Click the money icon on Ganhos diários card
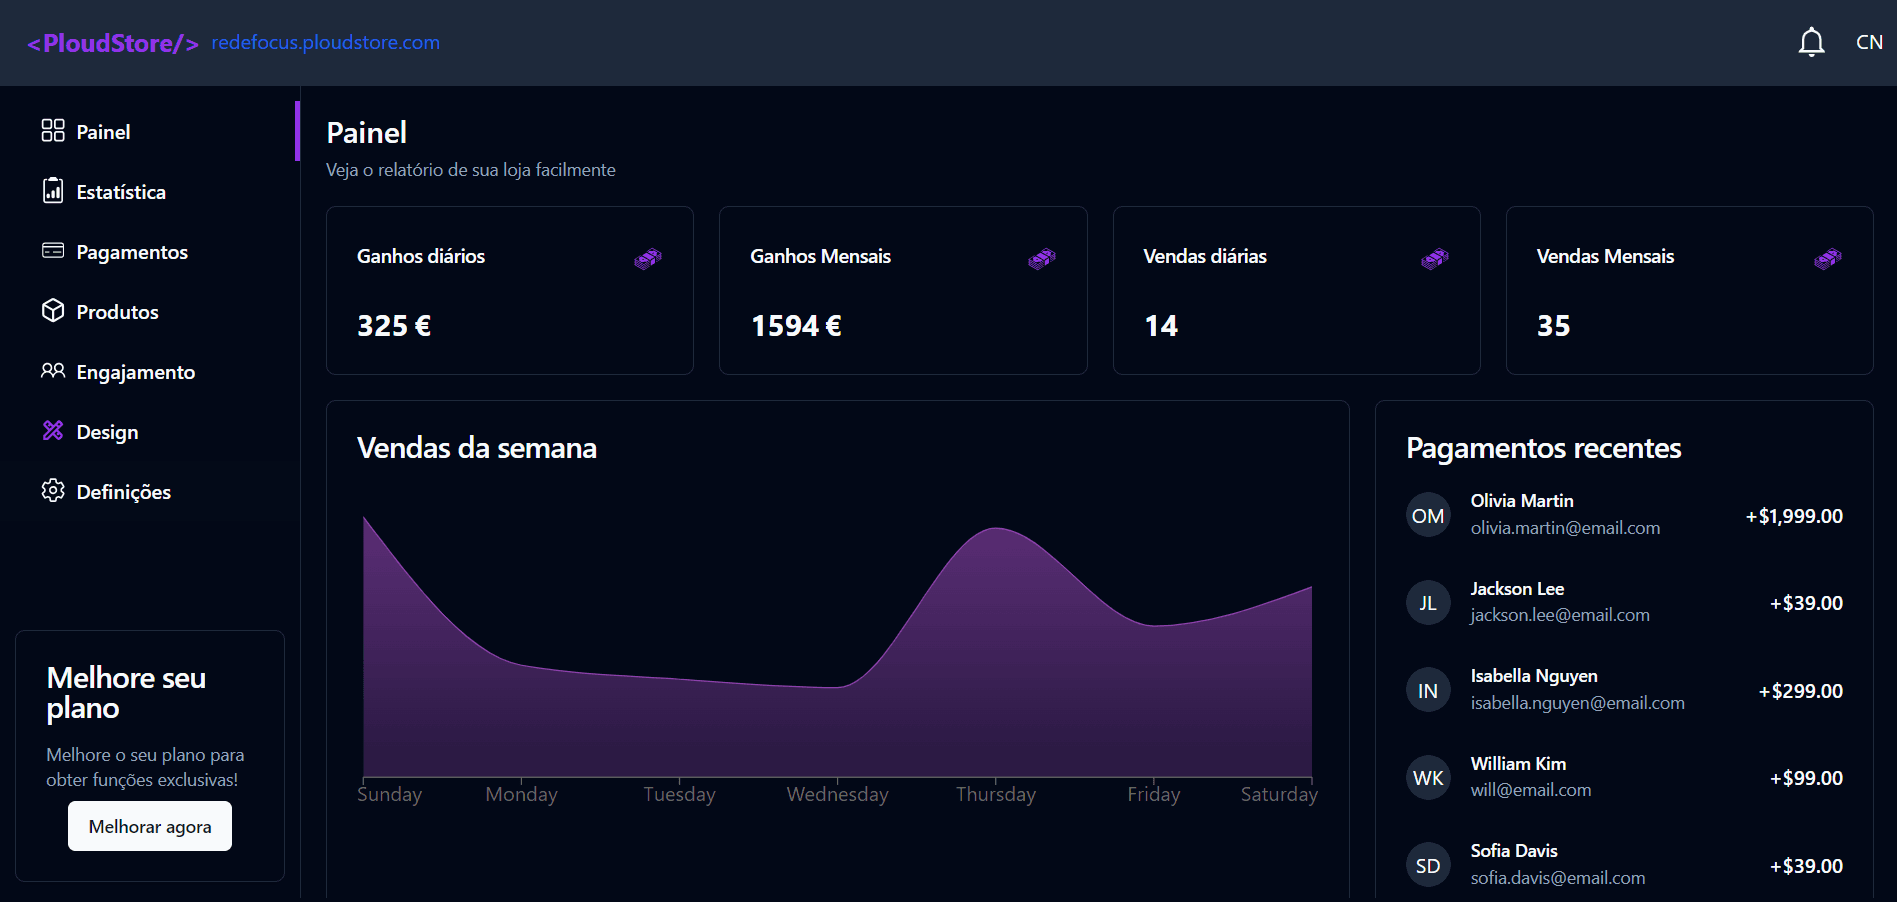The height and width of the screenshot is (902, 1897). point(648,259)
